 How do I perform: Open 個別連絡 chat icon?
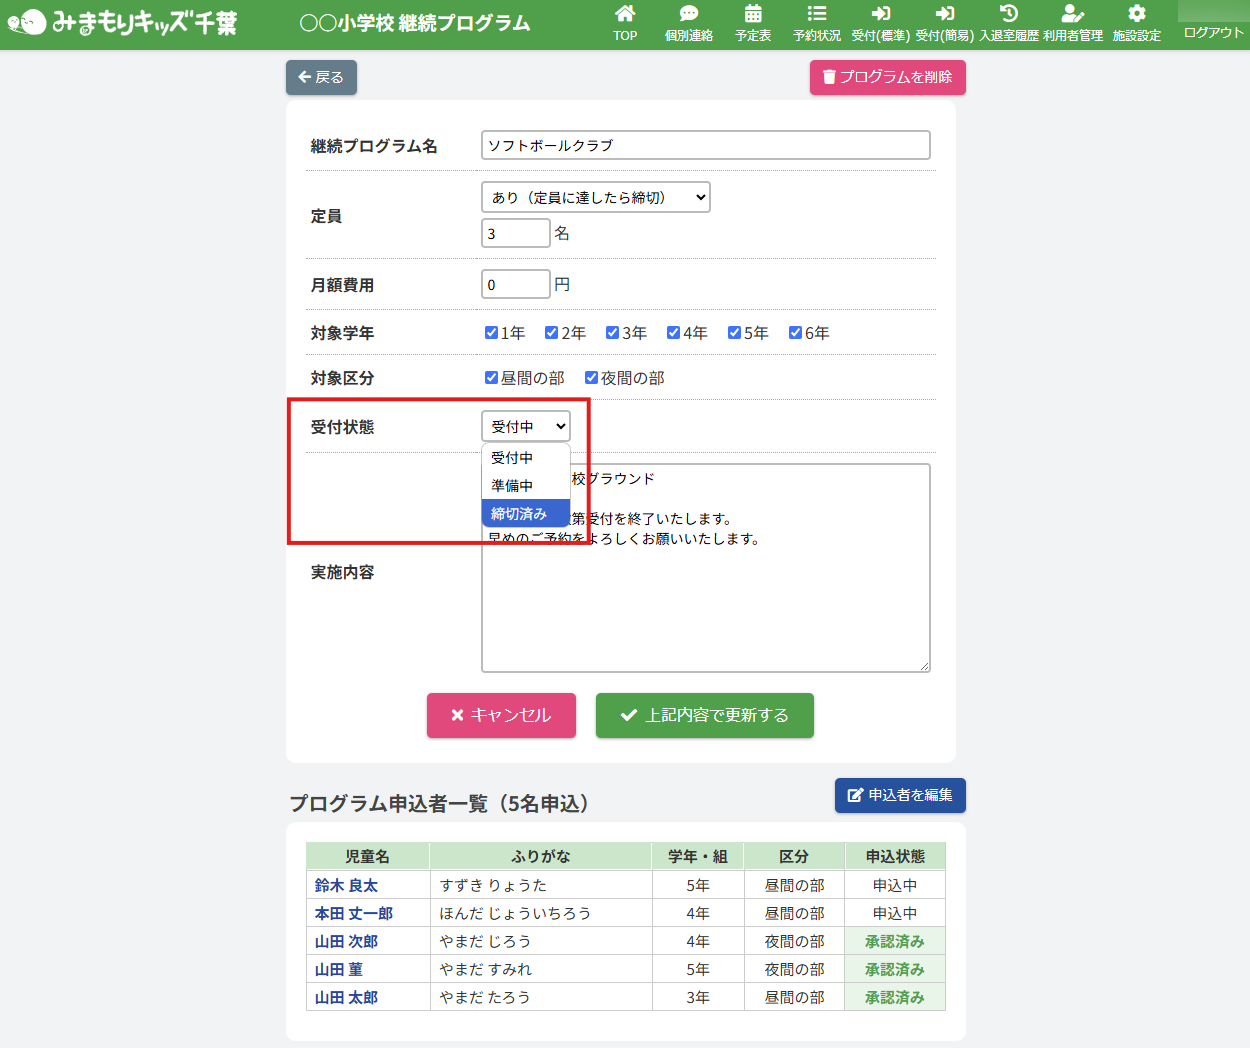click(x=688, y=14)
